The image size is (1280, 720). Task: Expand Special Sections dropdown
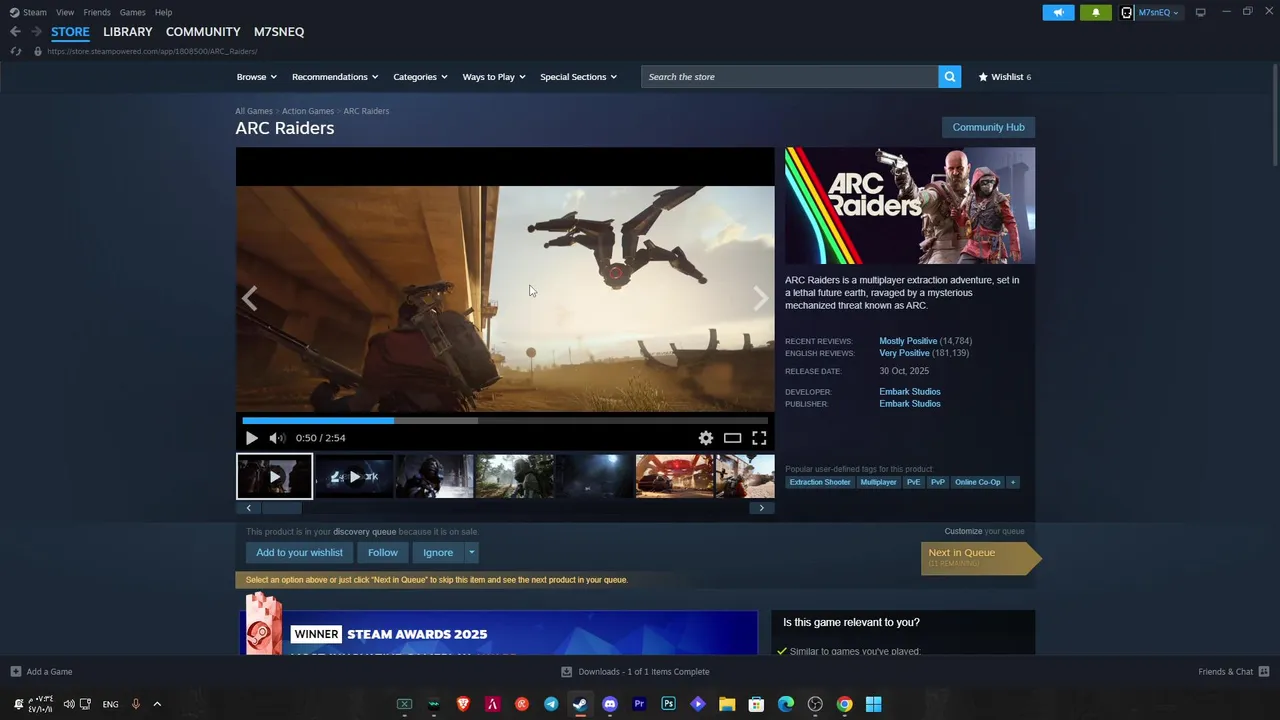tap(578, 77)
